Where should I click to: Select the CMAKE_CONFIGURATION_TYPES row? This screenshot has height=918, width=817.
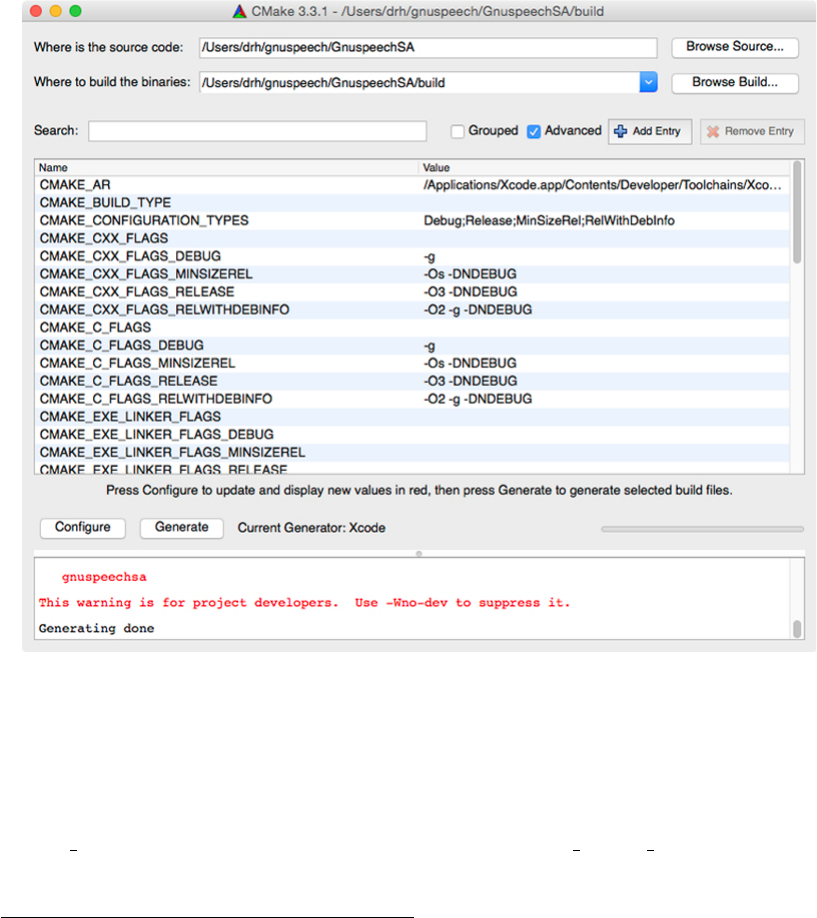(412, 221)
